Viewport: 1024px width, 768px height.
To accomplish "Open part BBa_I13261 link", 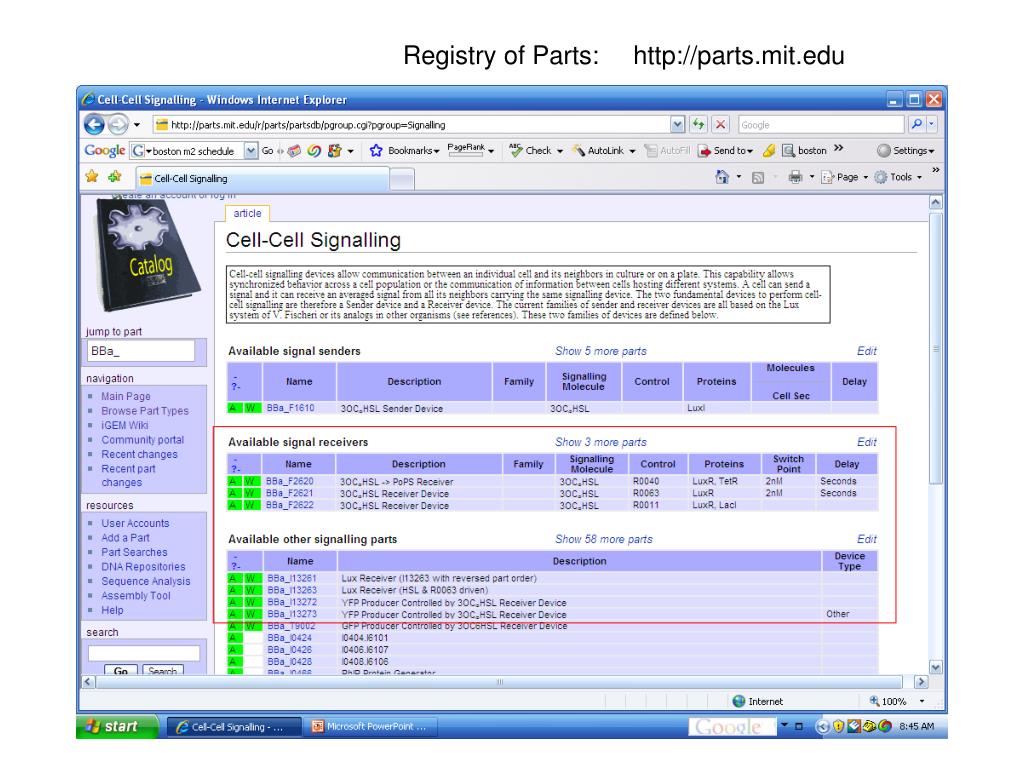I will [291, 579].
